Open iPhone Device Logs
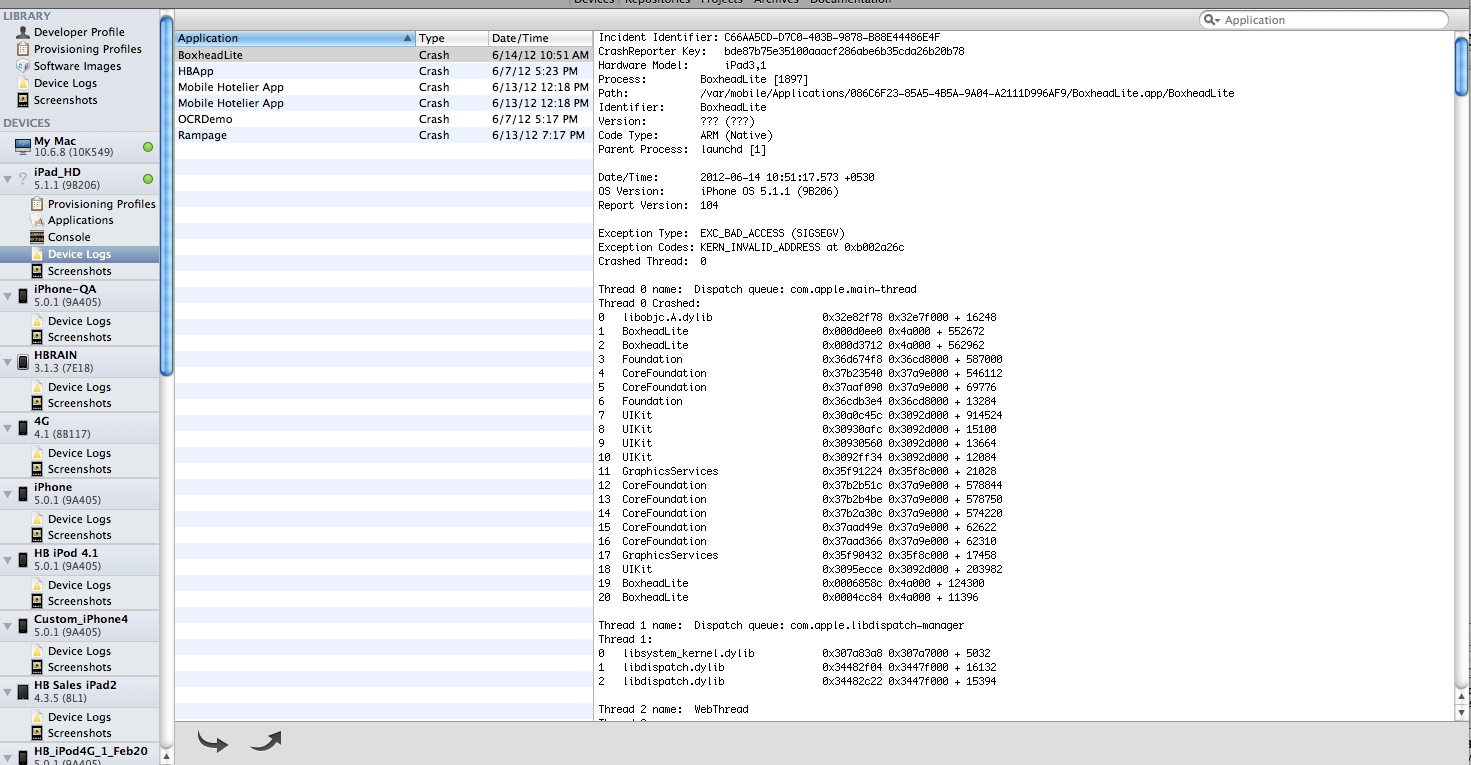This screenshot has width=1471, height=765. (79, 519)
